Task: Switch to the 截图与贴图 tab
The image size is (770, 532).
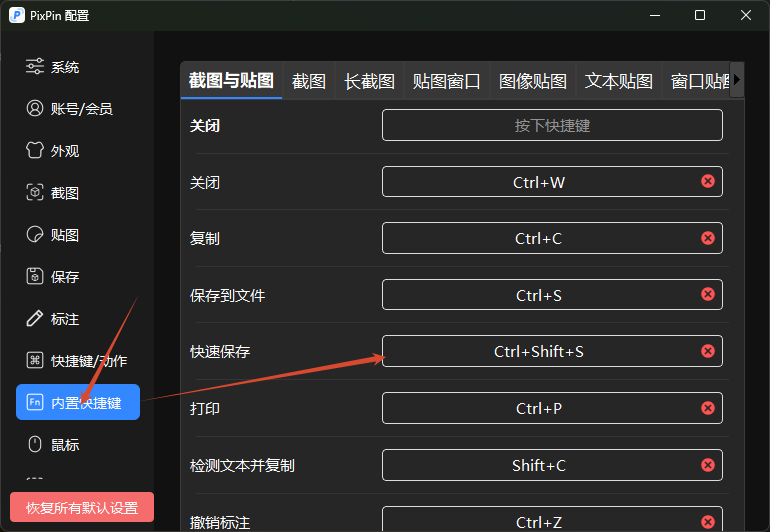Action: pyautogui.click(x=231, y=81)
